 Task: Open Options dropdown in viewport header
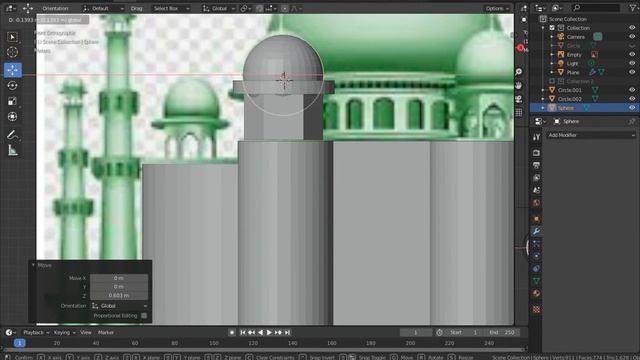click(498, 8)
